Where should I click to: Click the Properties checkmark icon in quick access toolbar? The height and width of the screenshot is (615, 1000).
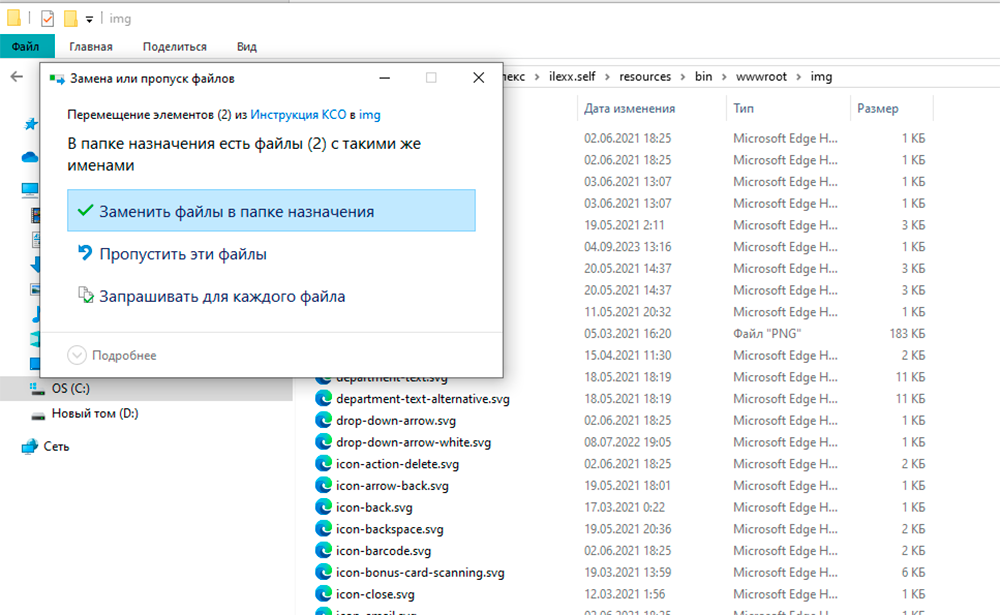(x=47, y=19)
